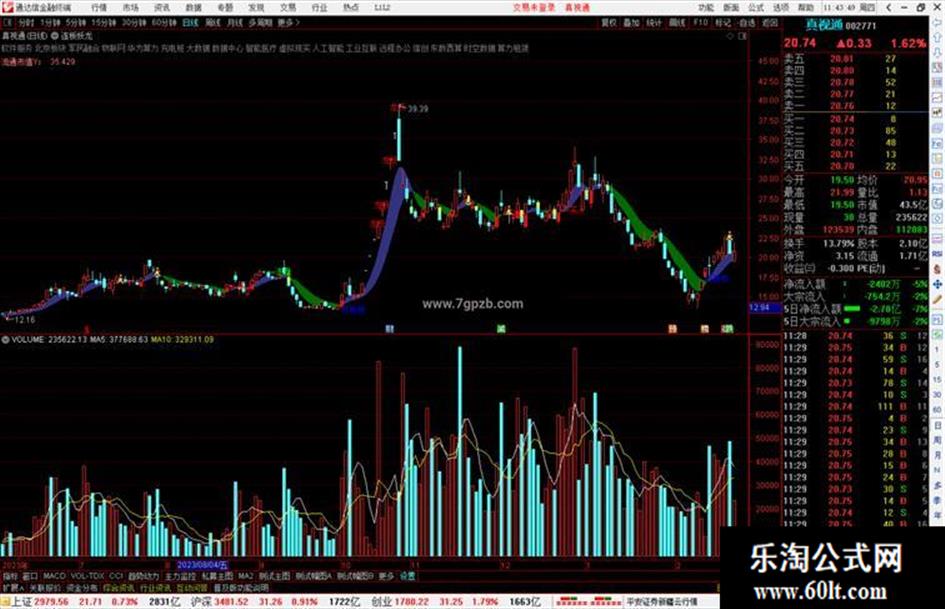Select the 分时 intraday tab

(x=26, y=22)
